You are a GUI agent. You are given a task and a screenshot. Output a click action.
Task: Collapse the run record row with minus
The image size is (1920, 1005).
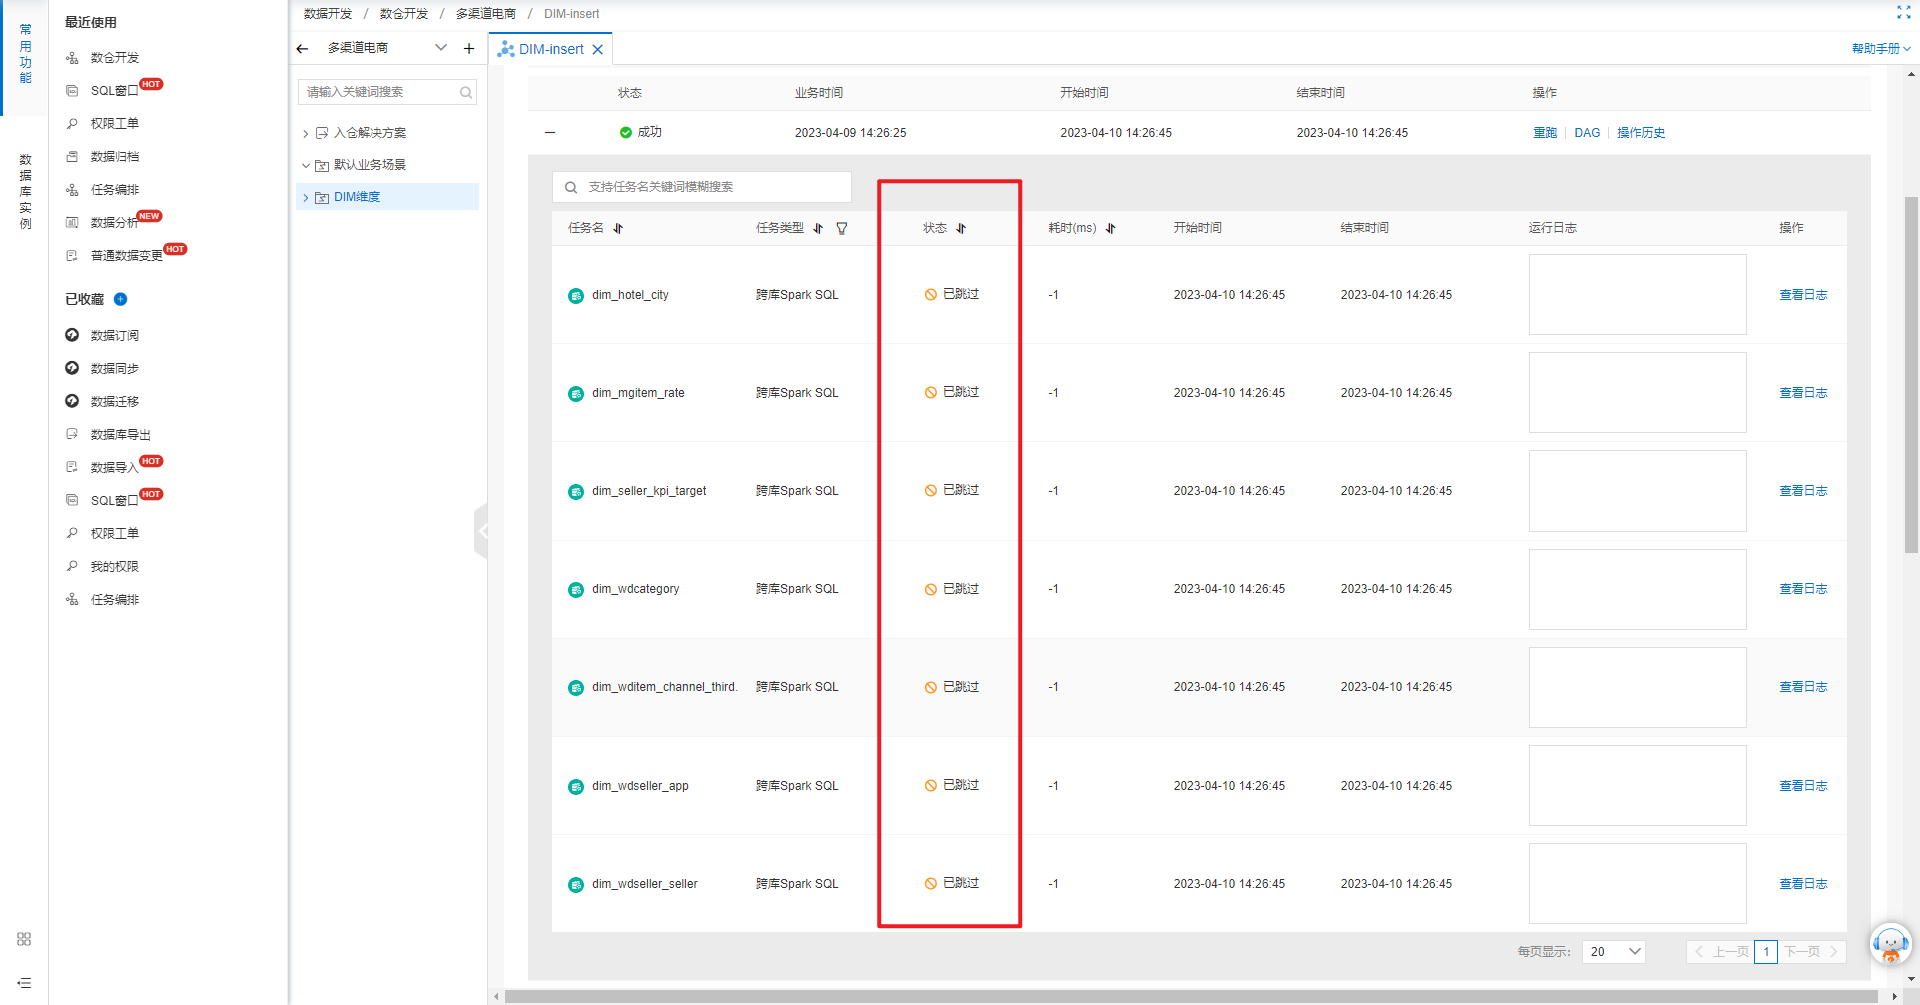(550, 132)
